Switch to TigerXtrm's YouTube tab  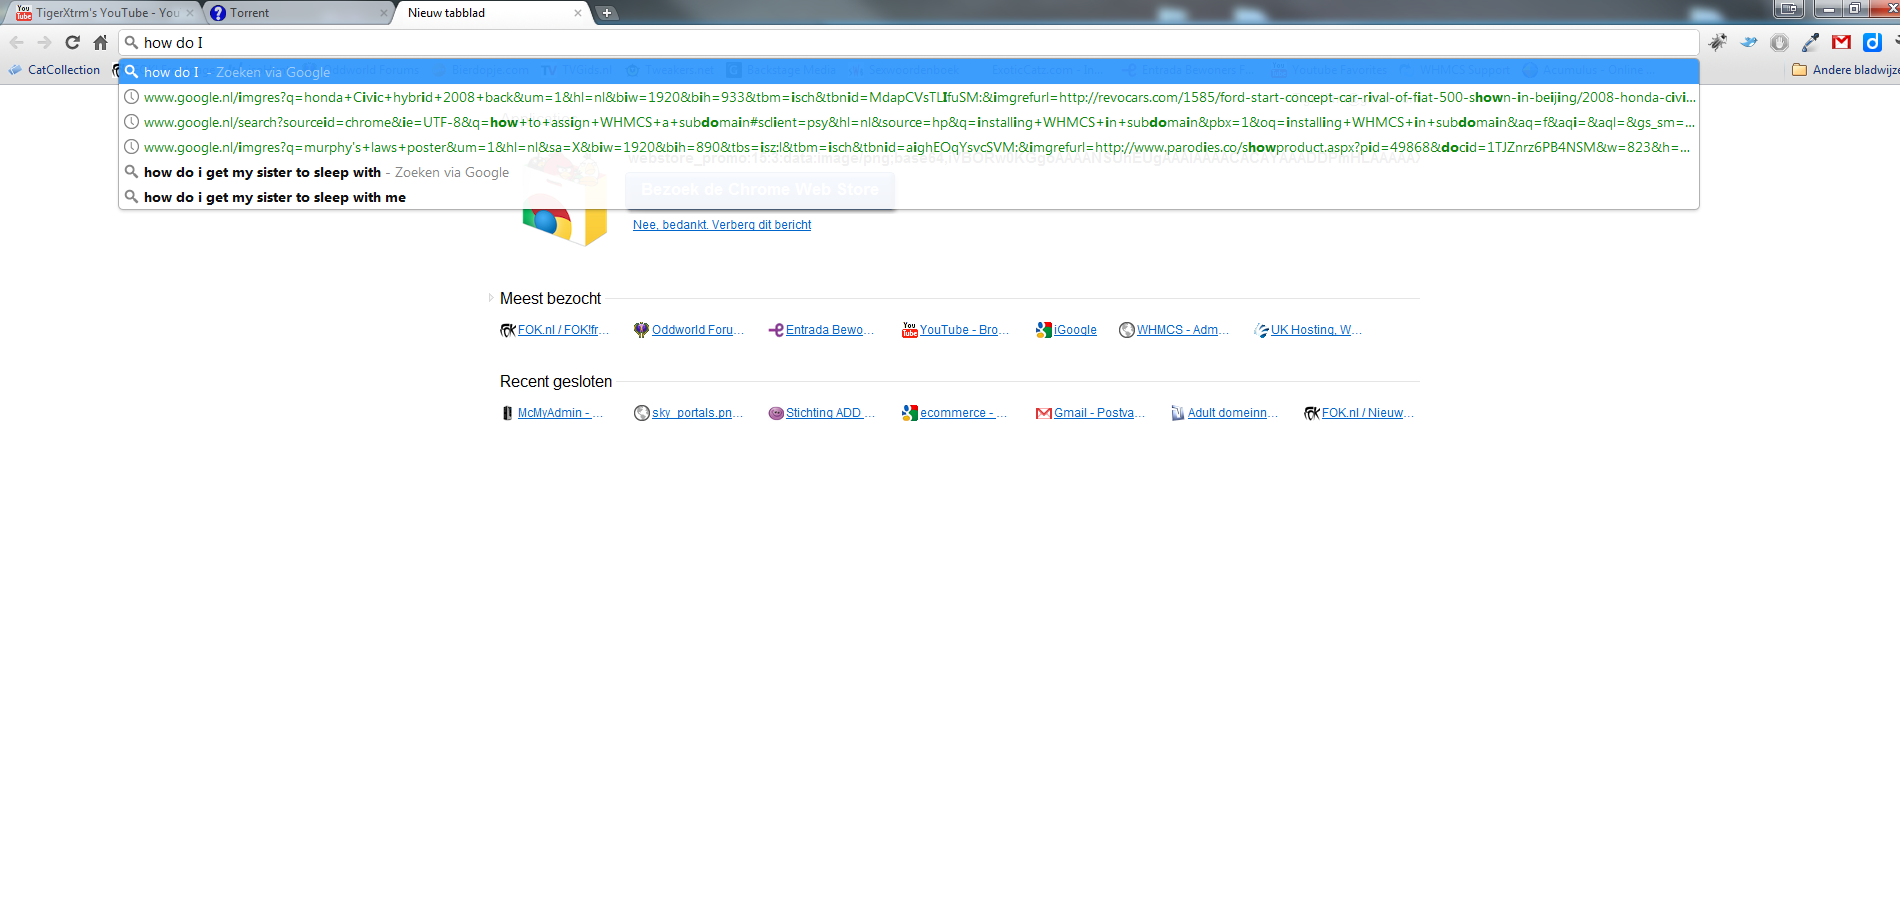[x=100, y=13]
